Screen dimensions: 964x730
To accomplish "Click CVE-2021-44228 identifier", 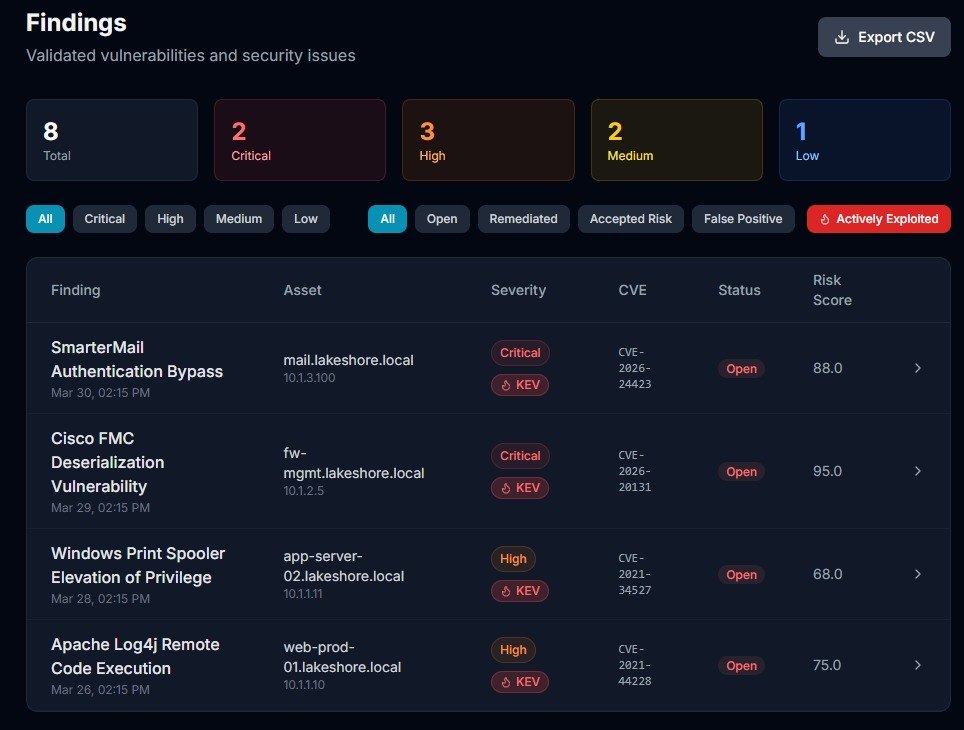I will 634,665.
